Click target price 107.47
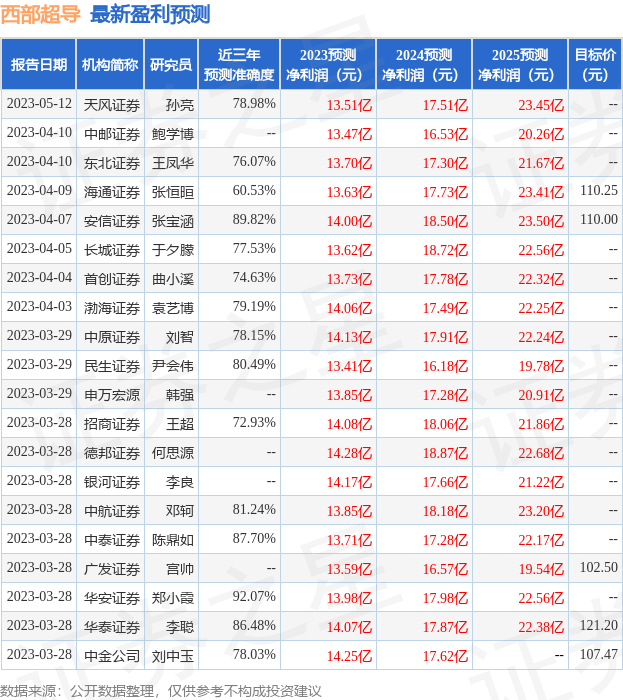 (599, 655)
